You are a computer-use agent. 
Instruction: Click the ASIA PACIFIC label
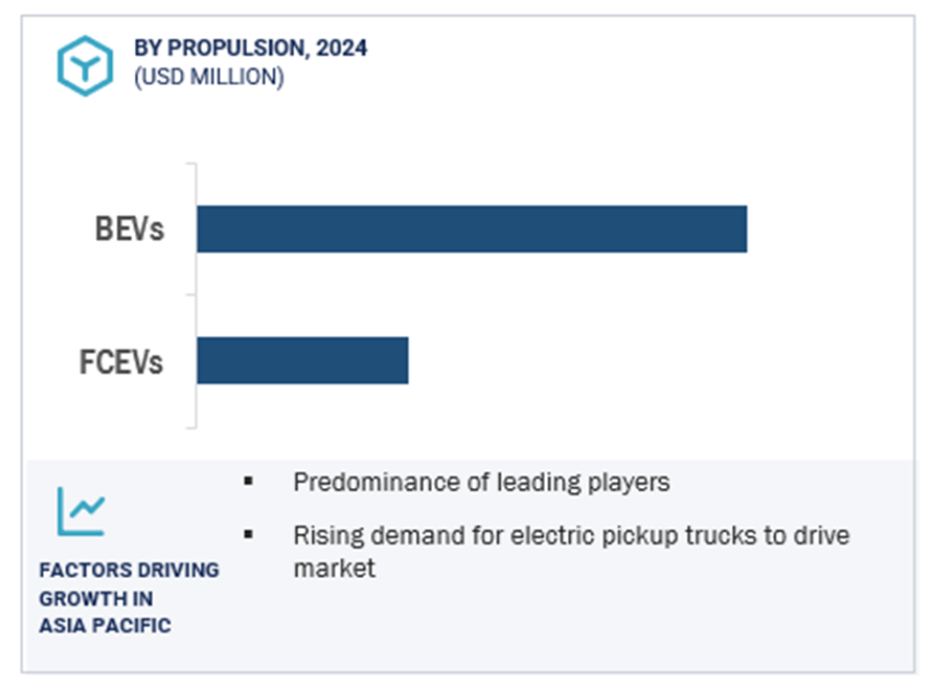[105, 626]
